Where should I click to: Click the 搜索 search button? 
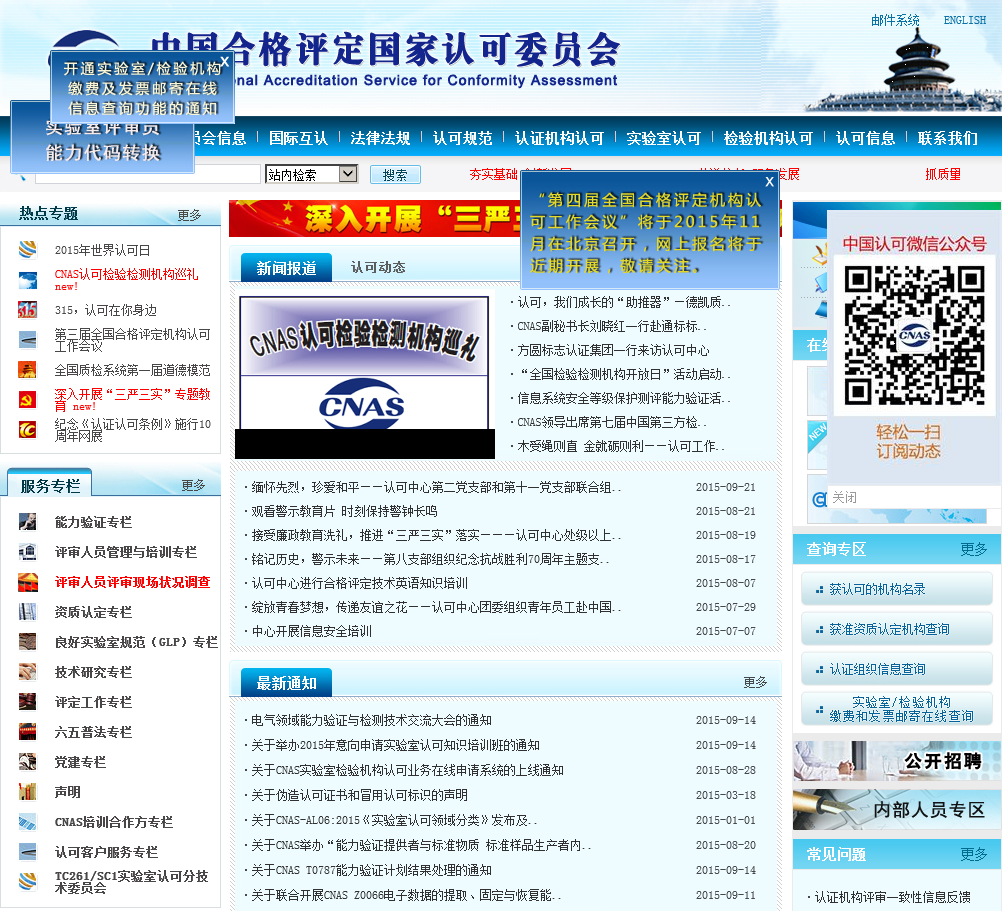[395, 174]
